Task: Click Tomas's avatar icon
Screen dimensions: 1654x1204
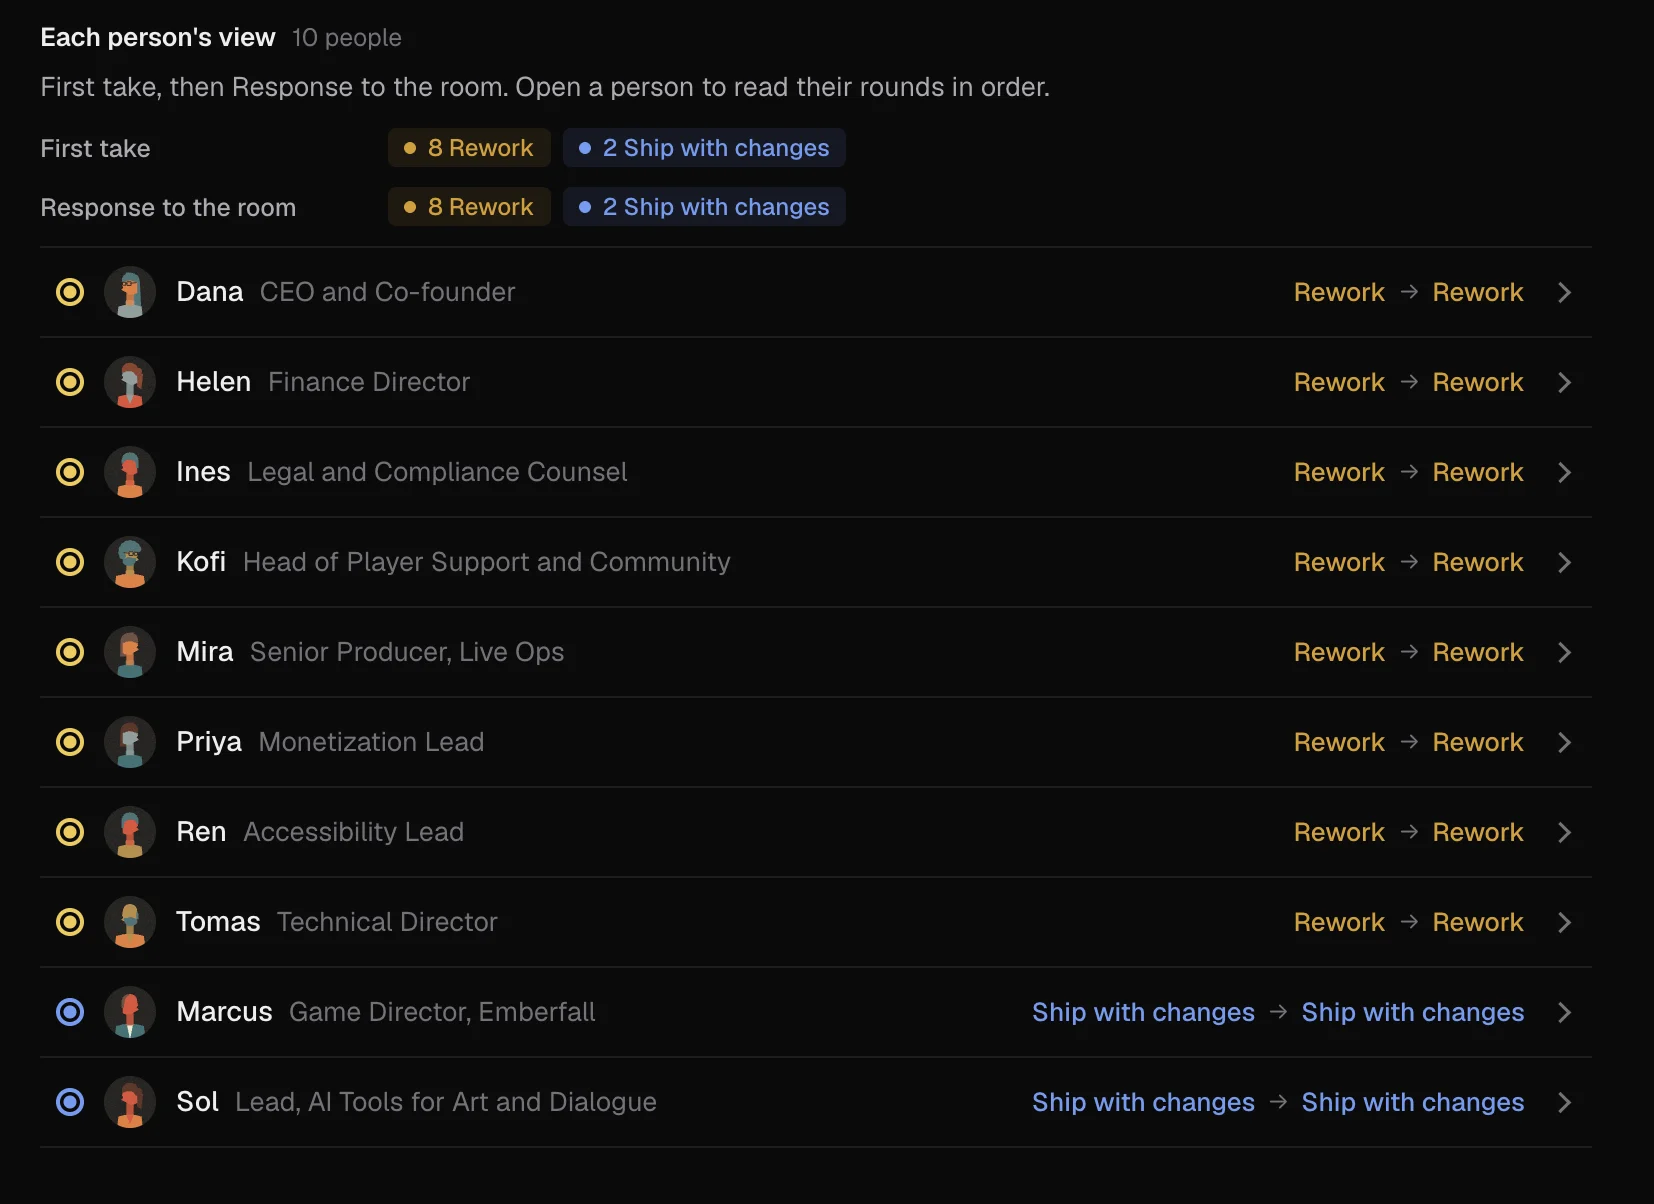Action: pyautogui.click(x=130, y=922)
